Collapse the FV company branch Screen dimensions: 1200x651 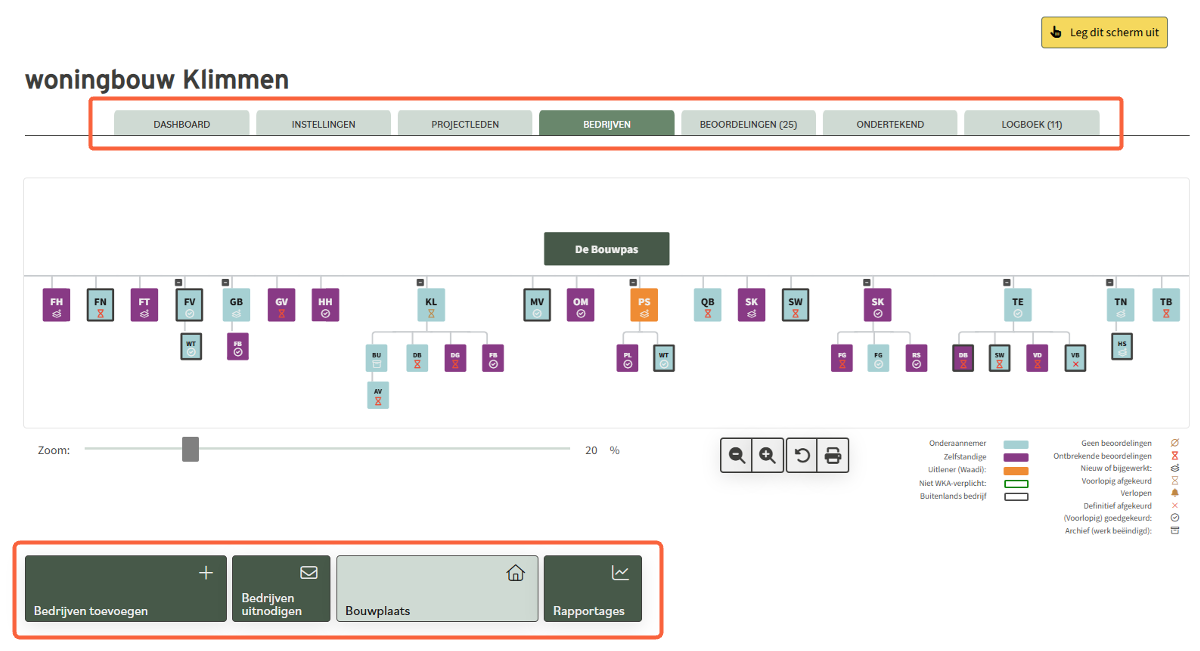pyautogui.click(x=178, y=283)
